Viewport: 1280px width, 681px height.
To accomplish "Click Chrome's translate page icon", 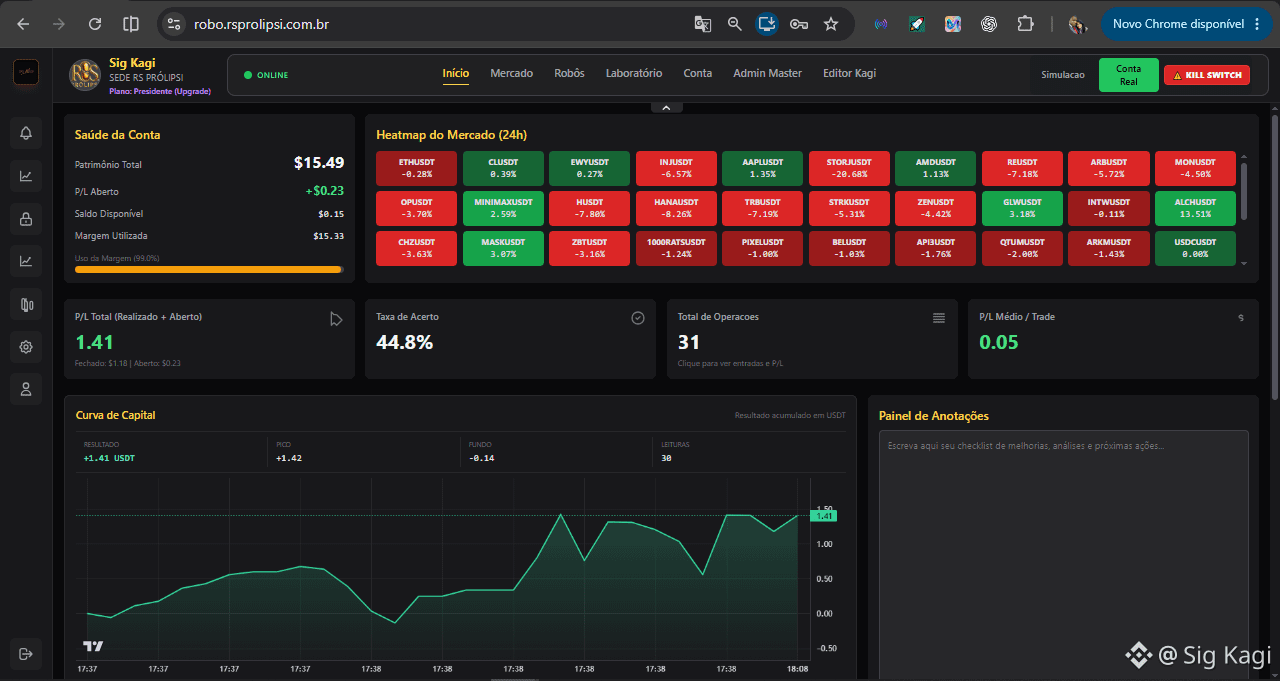I will point(703,24).
